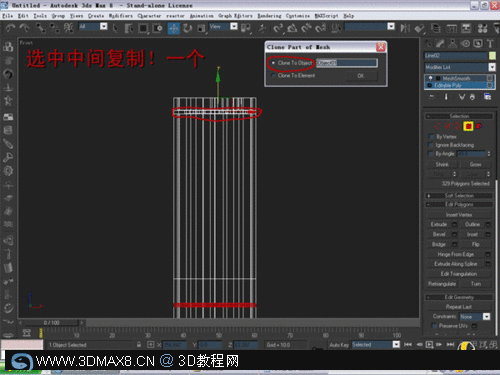Collapse the Edit Geometry rollout

point(459,297)
